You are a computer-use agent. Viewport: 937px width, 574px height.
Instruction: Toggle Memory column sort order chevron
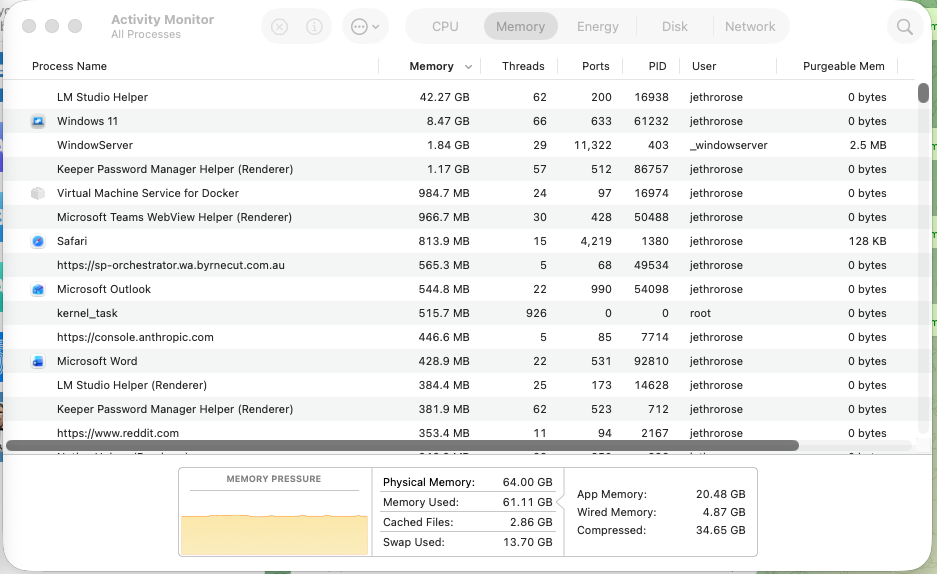(468, 67)
